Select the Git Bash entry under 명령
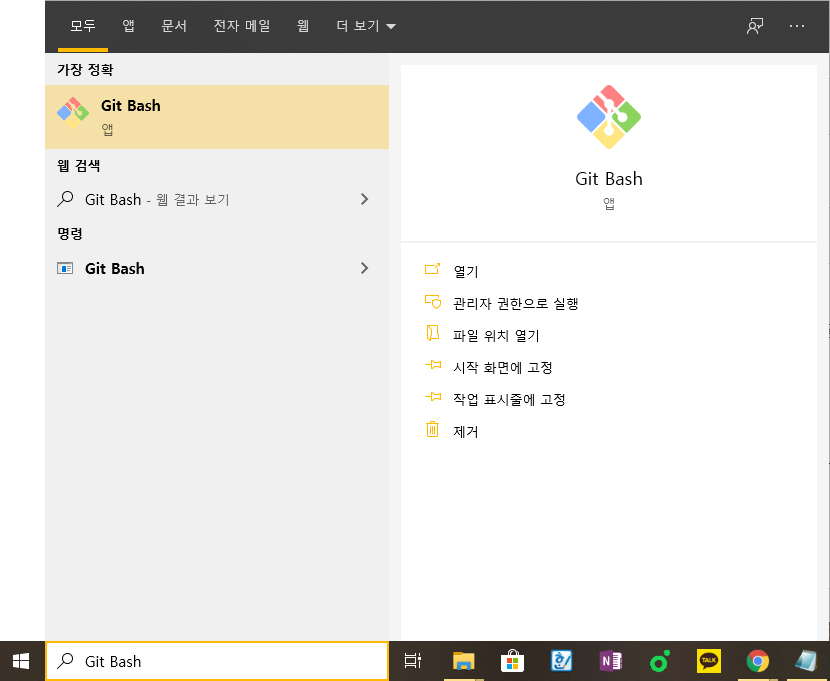Screen dimensions: 830x681 [217, 268]
